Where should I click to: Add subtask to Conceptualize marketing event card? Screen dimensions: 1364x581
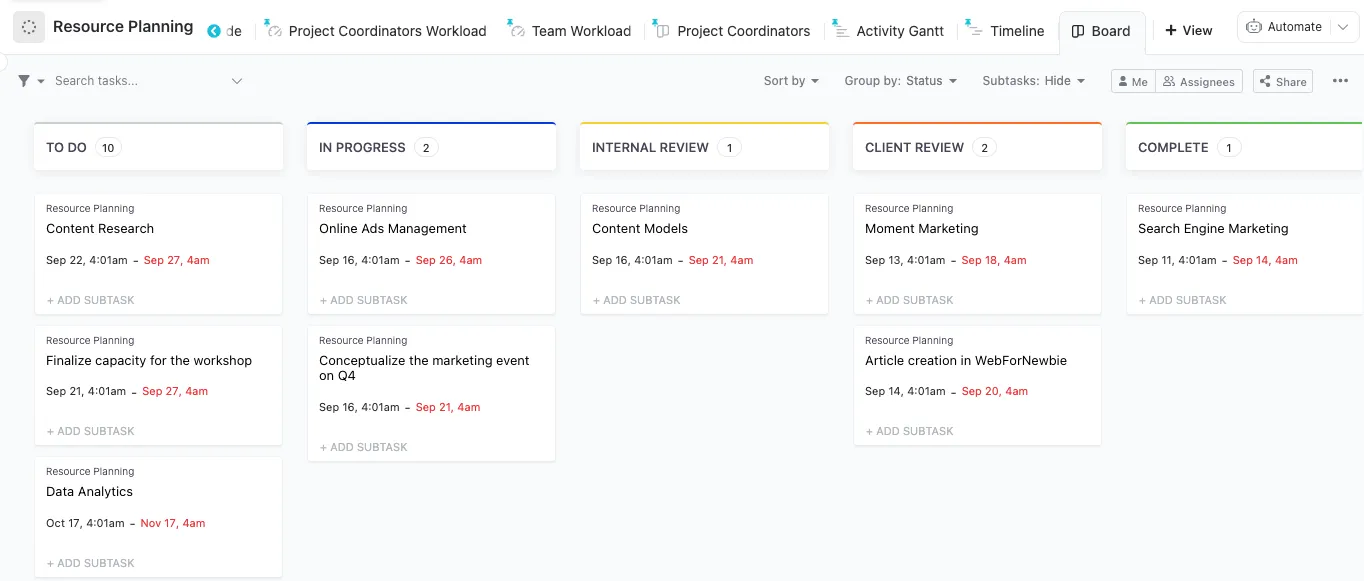[x=363, y=447]
